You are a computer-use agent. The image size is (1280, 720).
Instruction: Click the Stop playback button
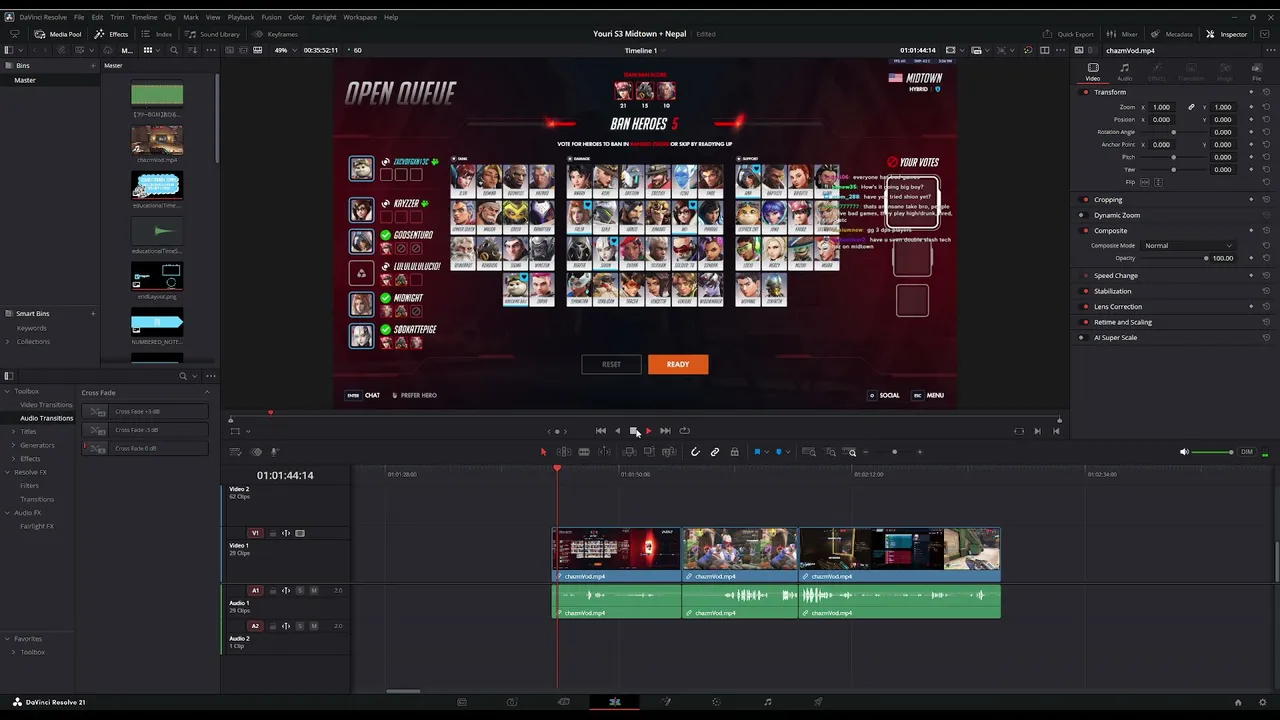coord(633,431)
